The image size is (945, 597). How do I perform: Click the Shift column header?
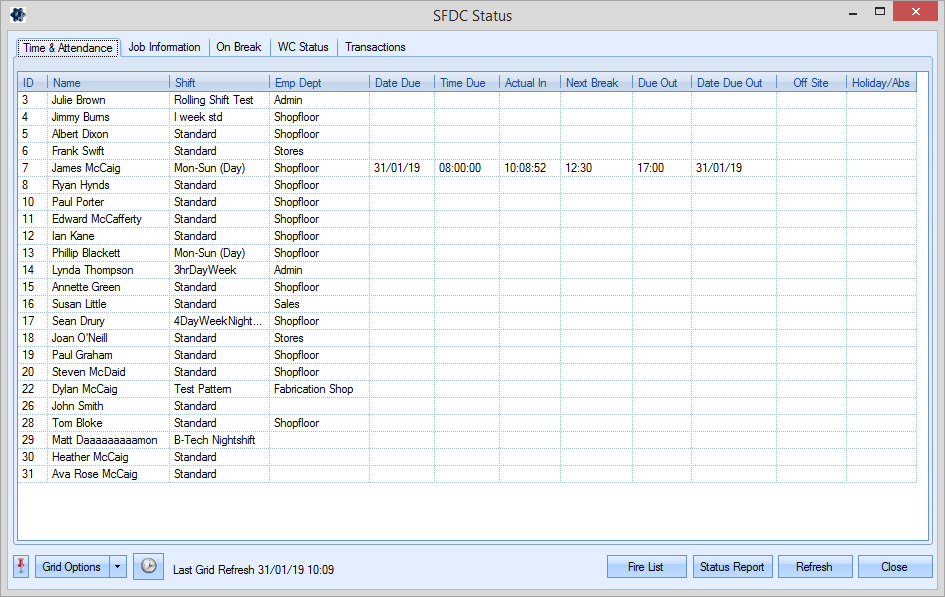(x=218, y=83)
